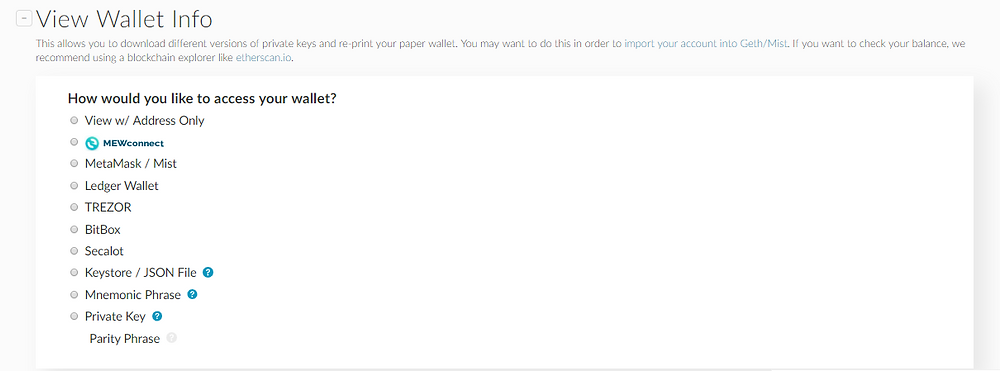
Task: Select the MEWconnect radio button
Action: 74,142
